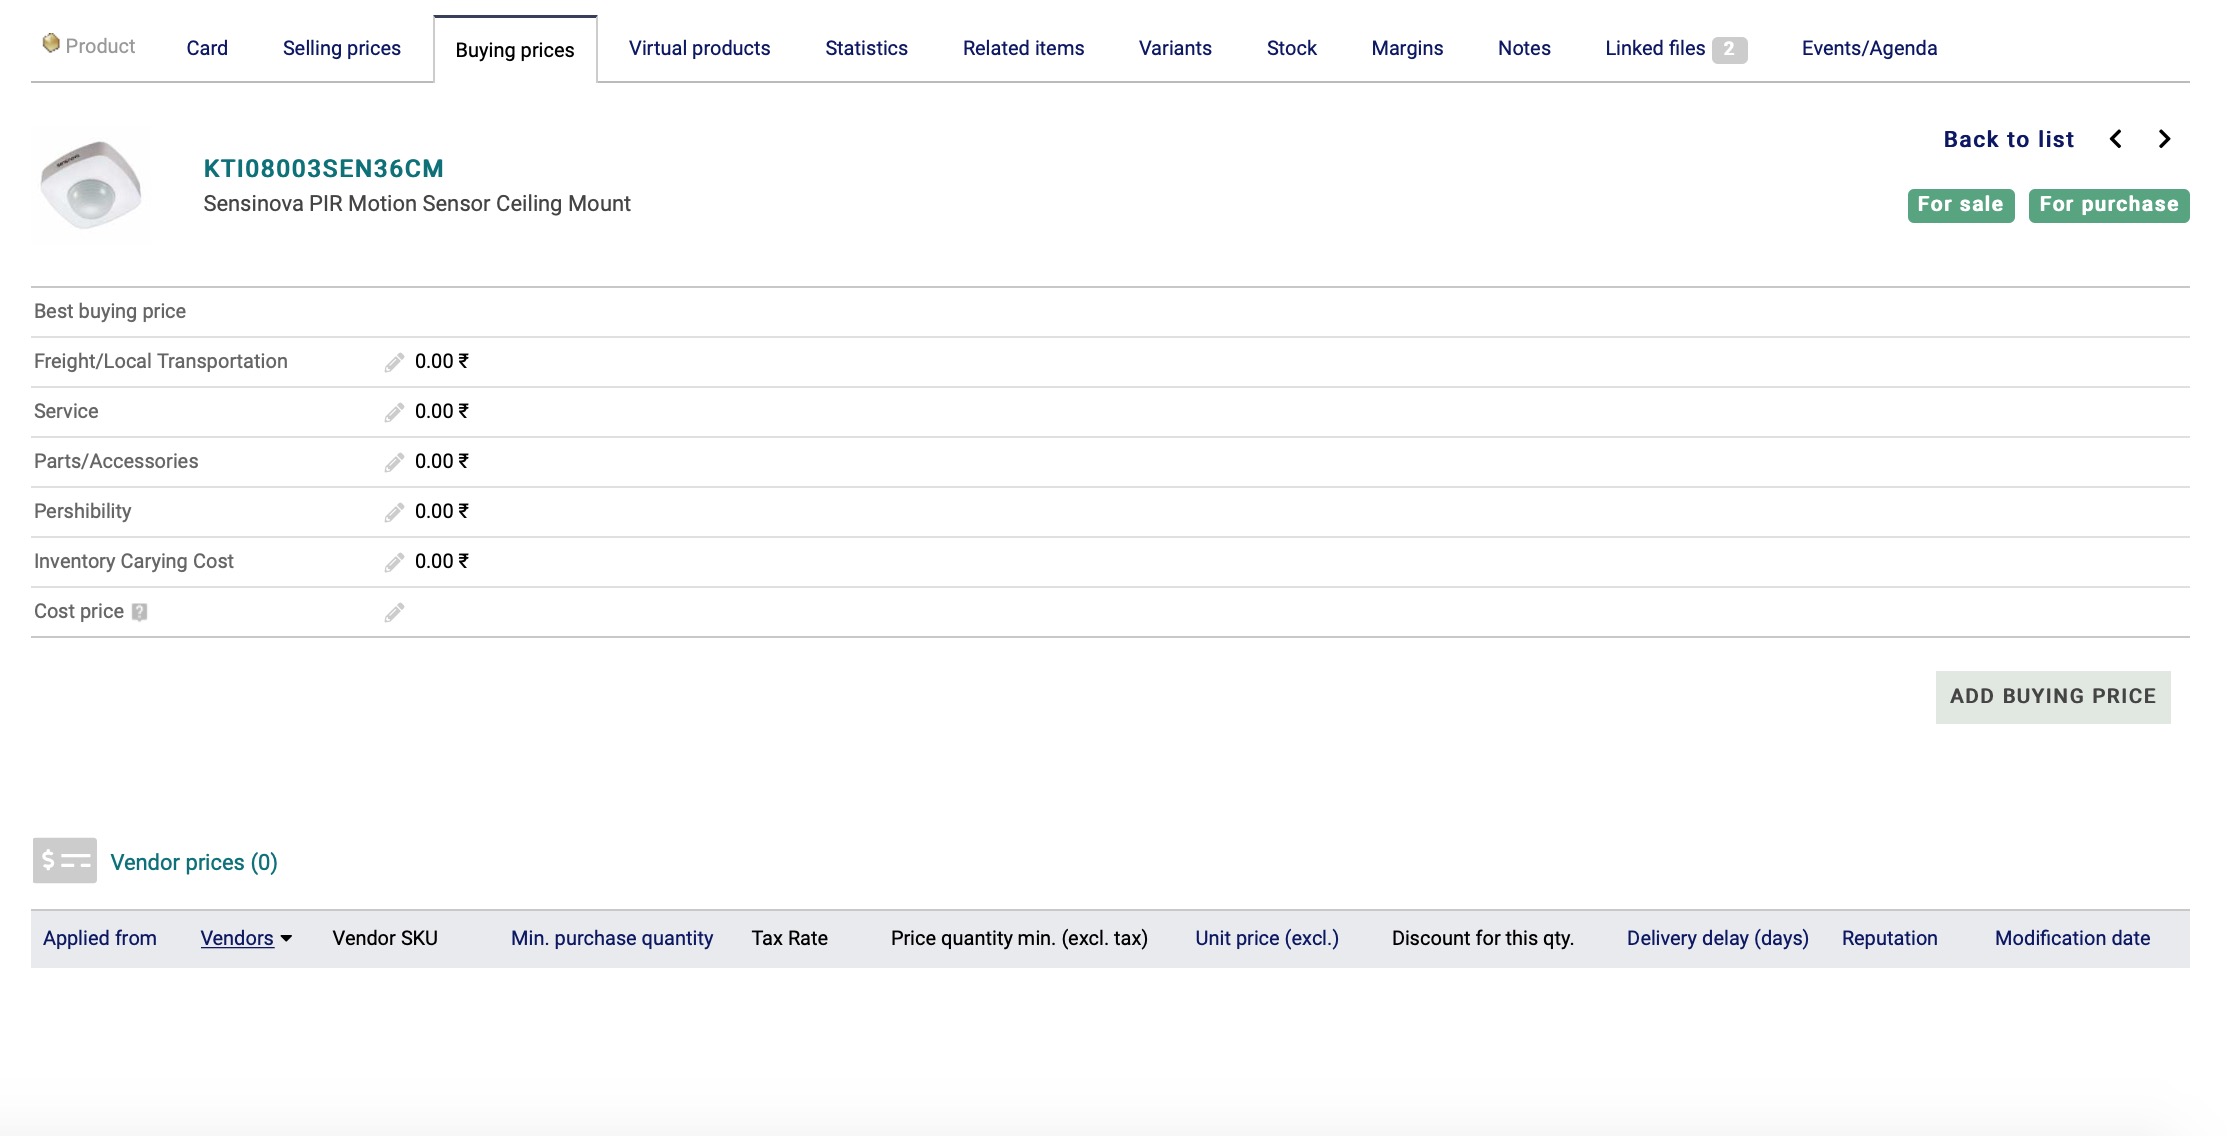
Task: Open the motion sensor product photo
Action: click(92, 185)
